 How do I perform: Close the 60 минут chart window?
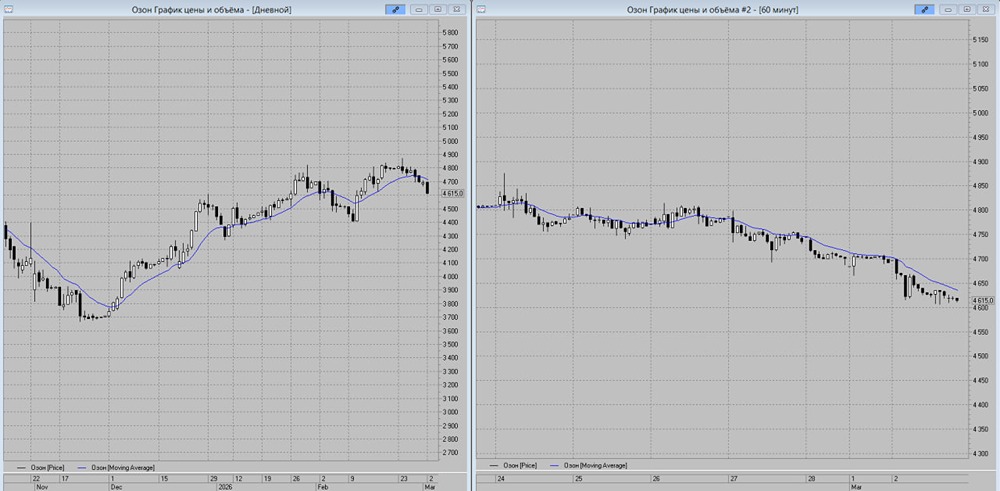(x=986, y=10)
